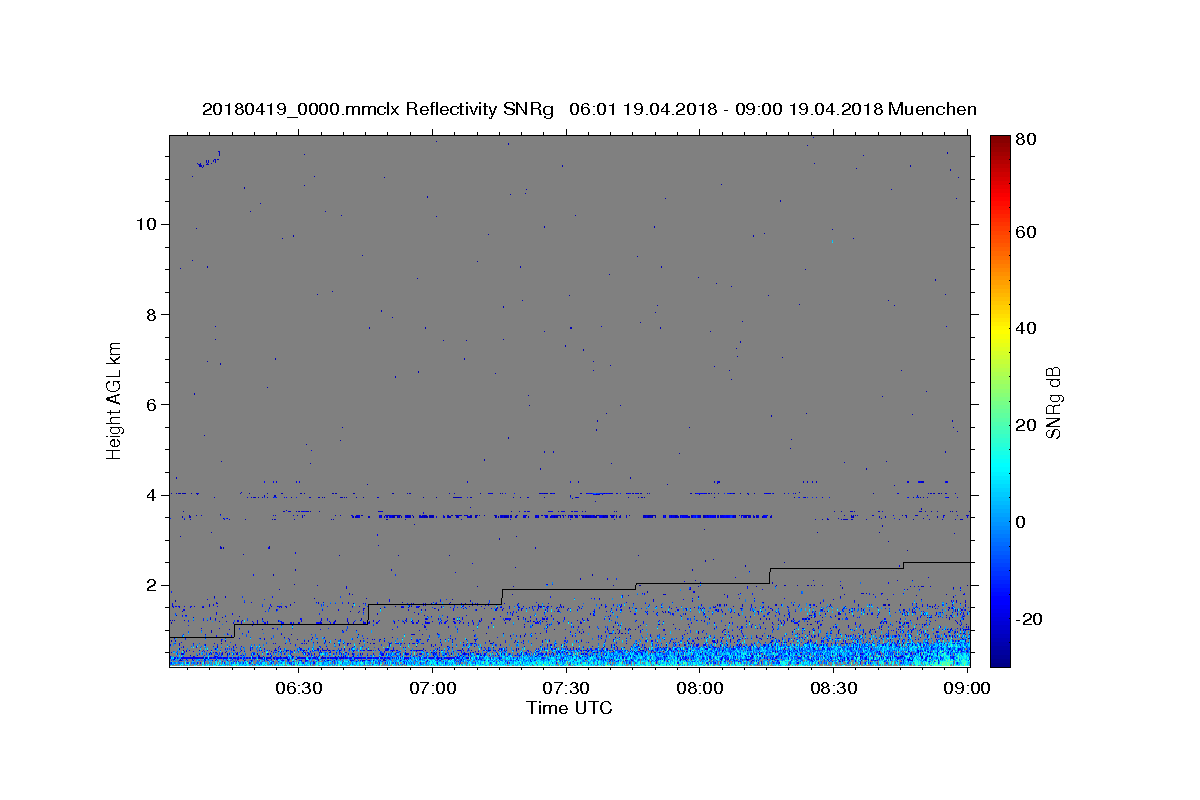
Task: Click the colorbar value 20
Action: coord(1028,425)
